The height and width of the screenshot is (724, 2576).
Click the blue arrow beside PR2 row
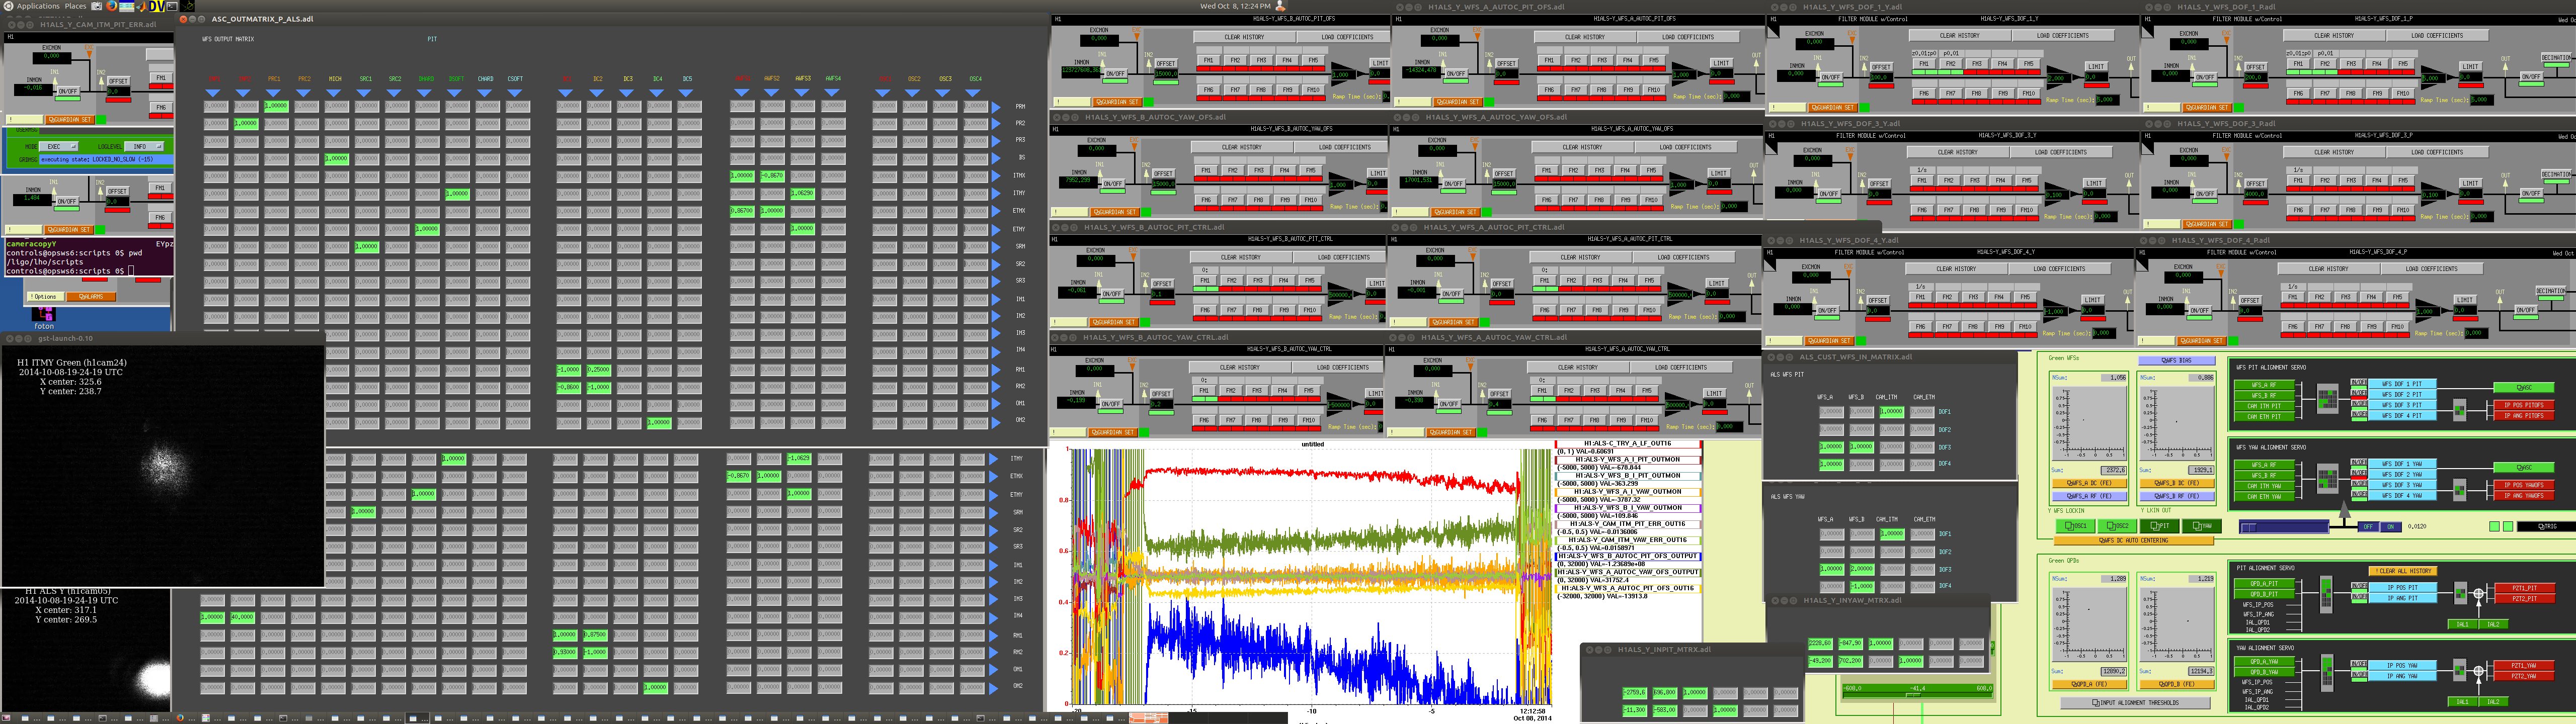coord(996,123)
